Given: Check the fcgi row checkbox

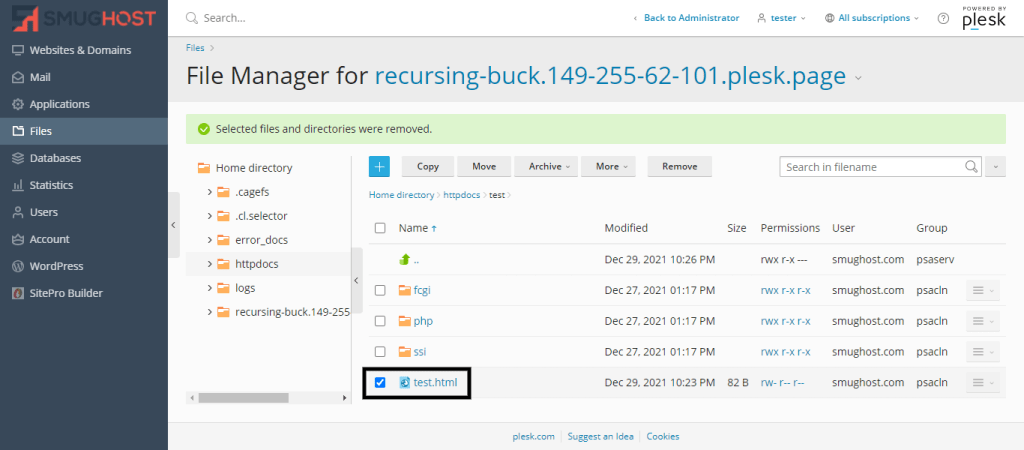Looking at the screenshot, I should tap(380, 291).
